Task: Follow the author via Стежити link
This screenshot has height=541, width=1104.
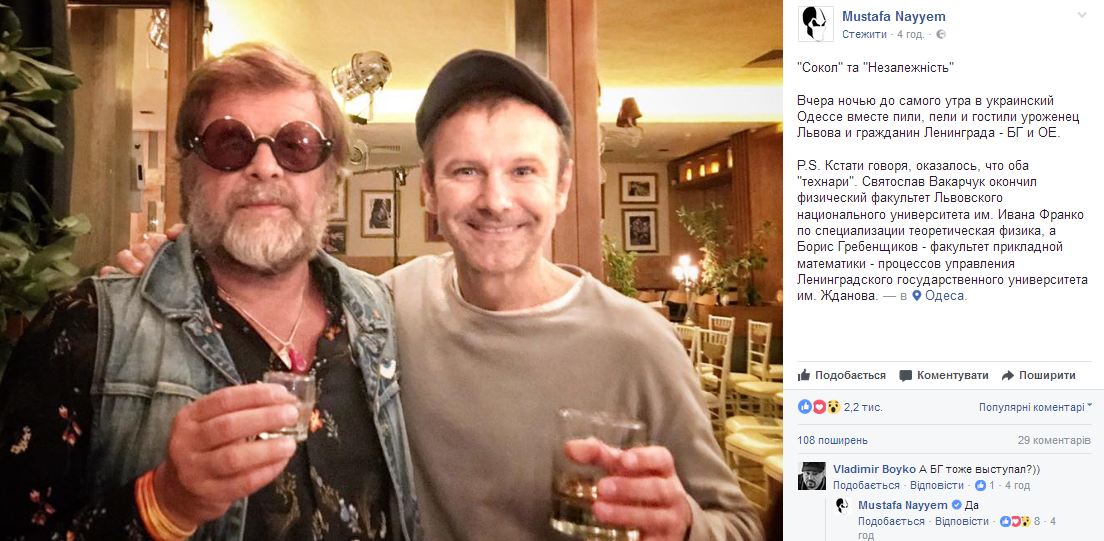Action: pos(864,34)
